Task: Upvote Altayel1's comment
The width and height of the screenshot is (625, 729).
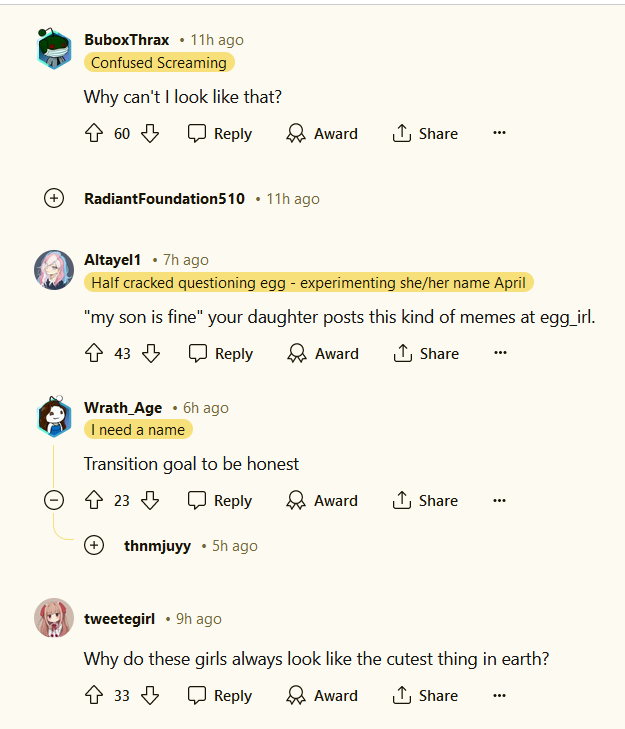Action: 94,354
